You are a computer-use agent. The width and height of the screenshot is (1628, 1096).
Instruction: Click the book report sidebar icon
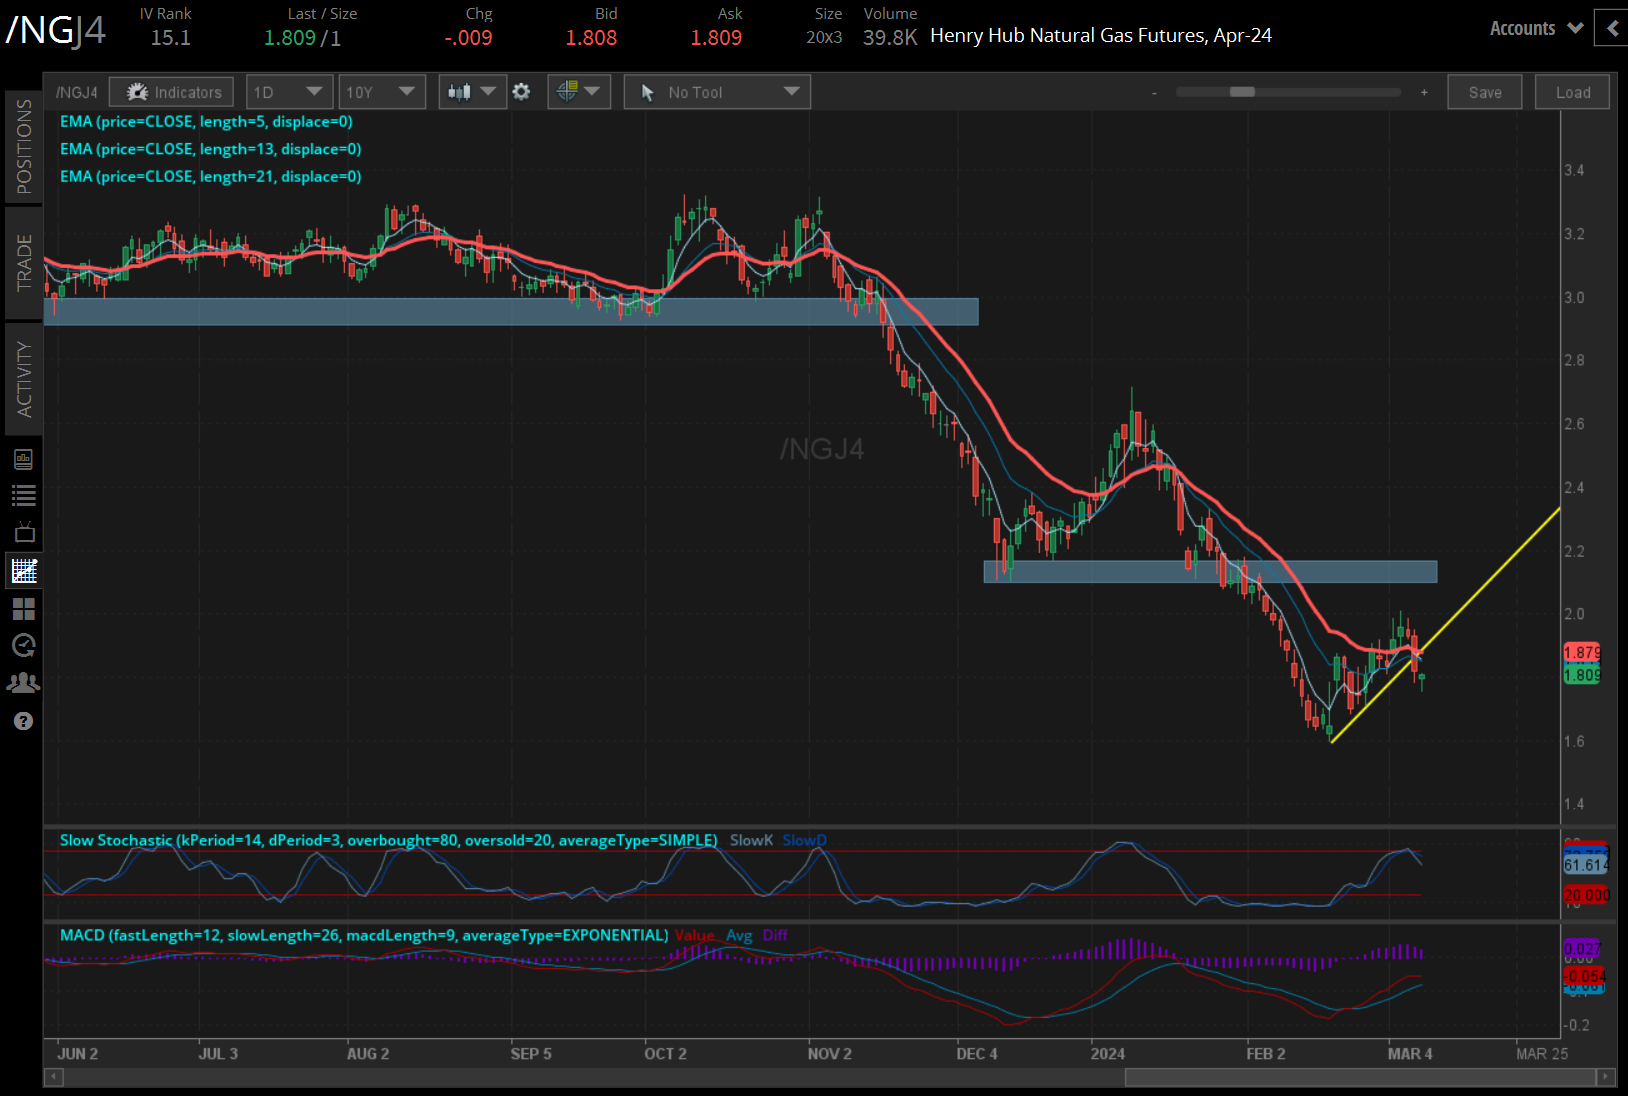point(24,459)
